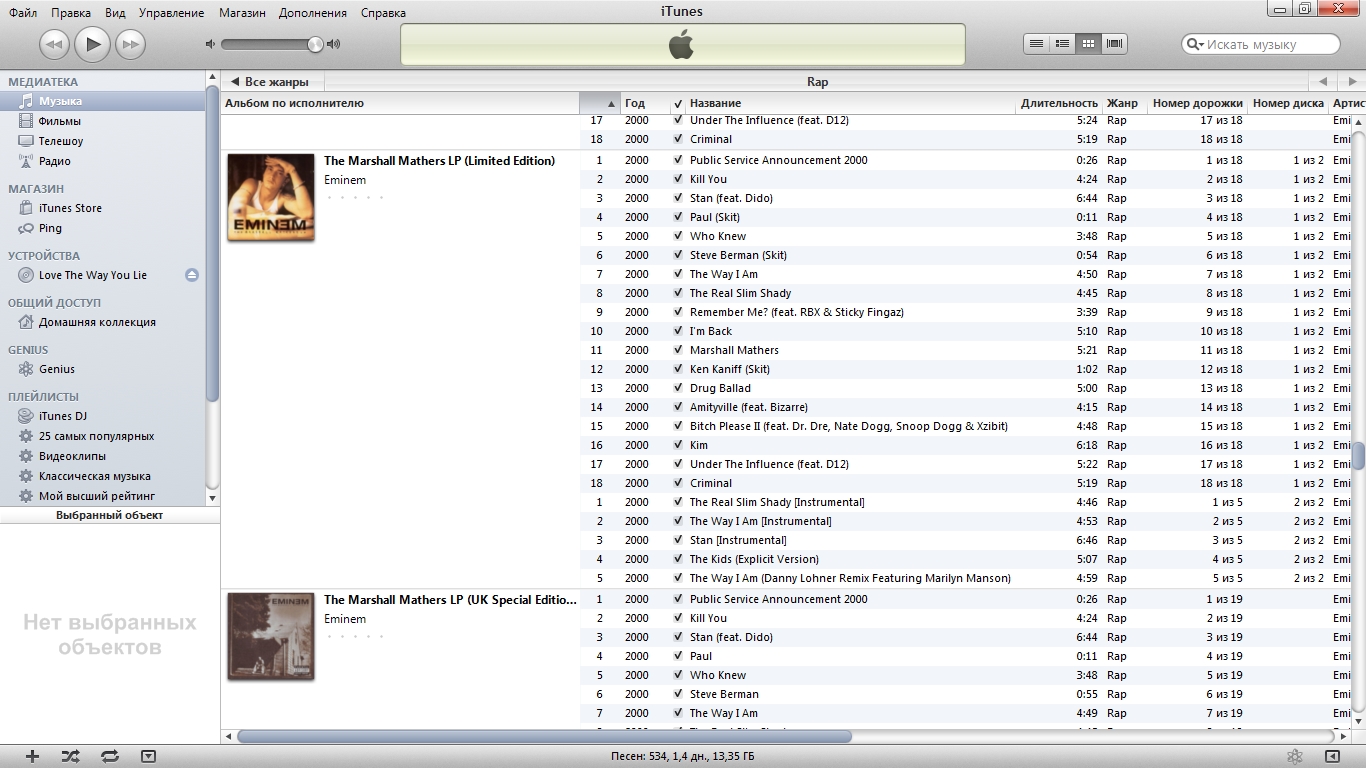Hide the artwork viewer panel button

(x=148, y=757)
